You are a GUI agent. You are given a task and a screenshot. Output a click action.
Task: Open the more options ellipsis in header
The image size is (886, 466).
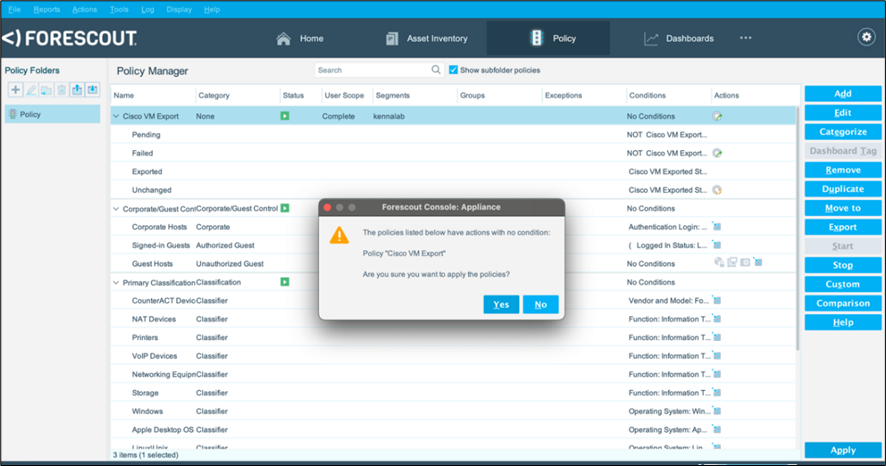pos(746,38)
